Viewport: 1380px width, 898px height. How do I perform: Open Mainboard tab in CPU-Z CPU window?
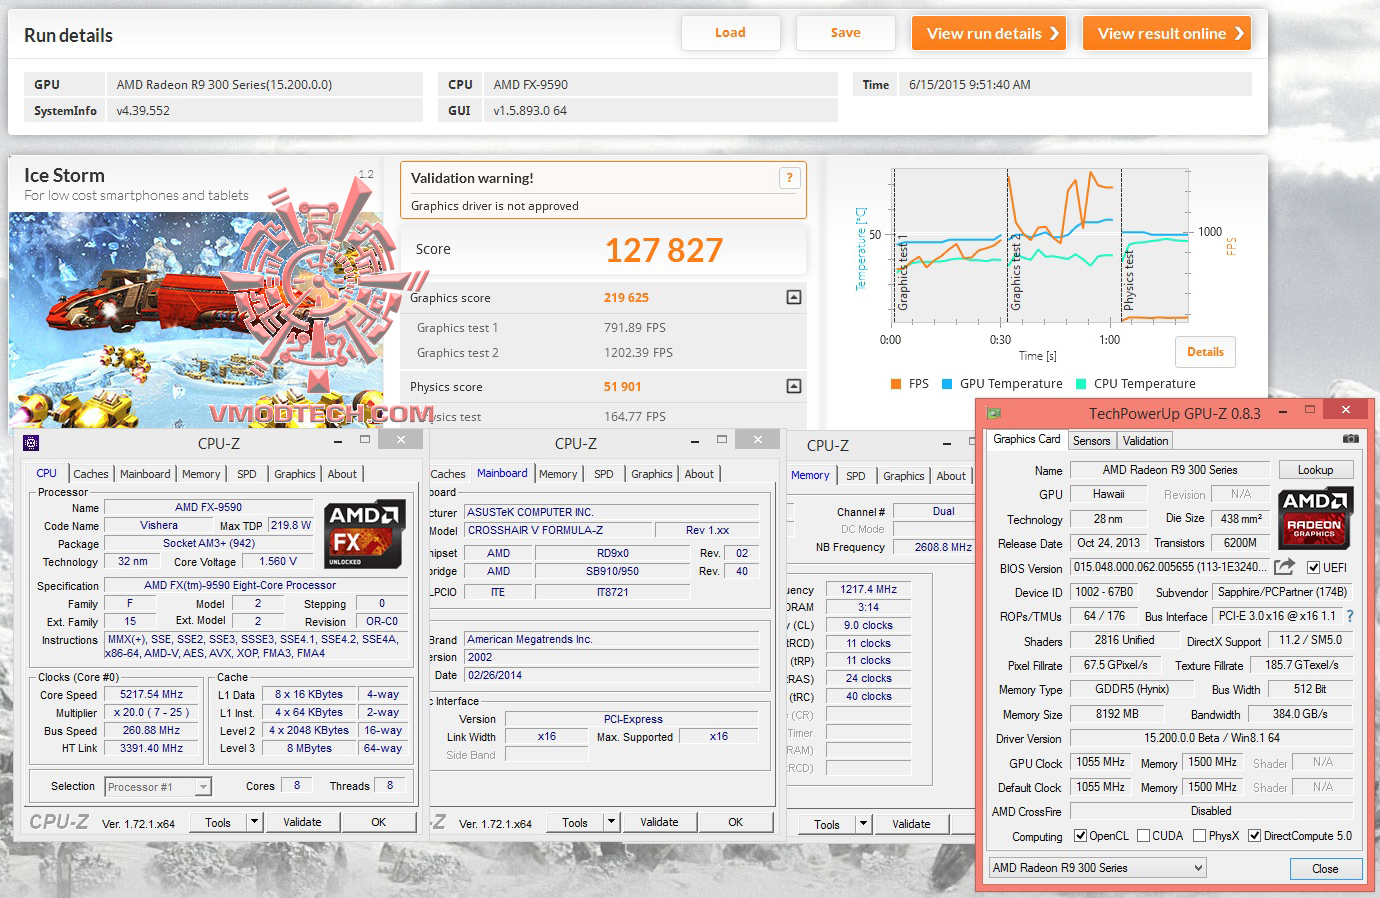(145, 474)
